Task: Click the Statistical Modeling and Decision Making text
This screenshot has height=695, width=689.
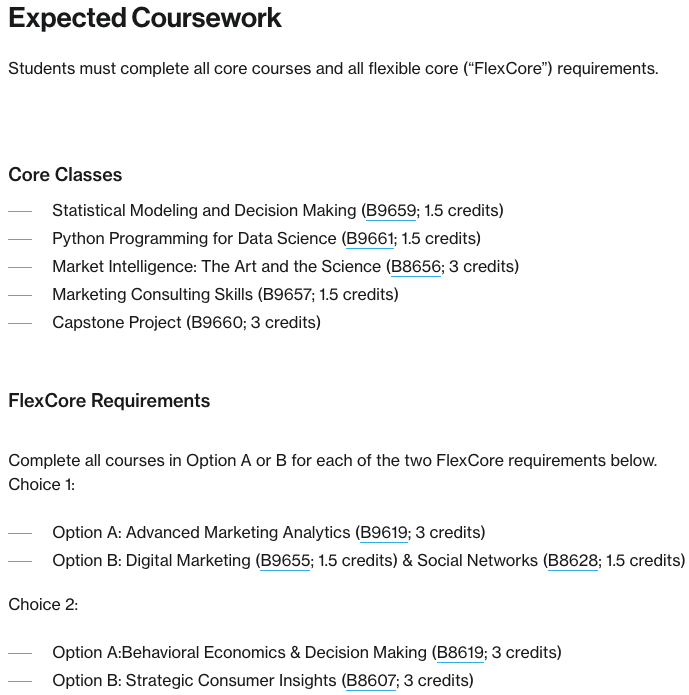Action: coord(204,211)
